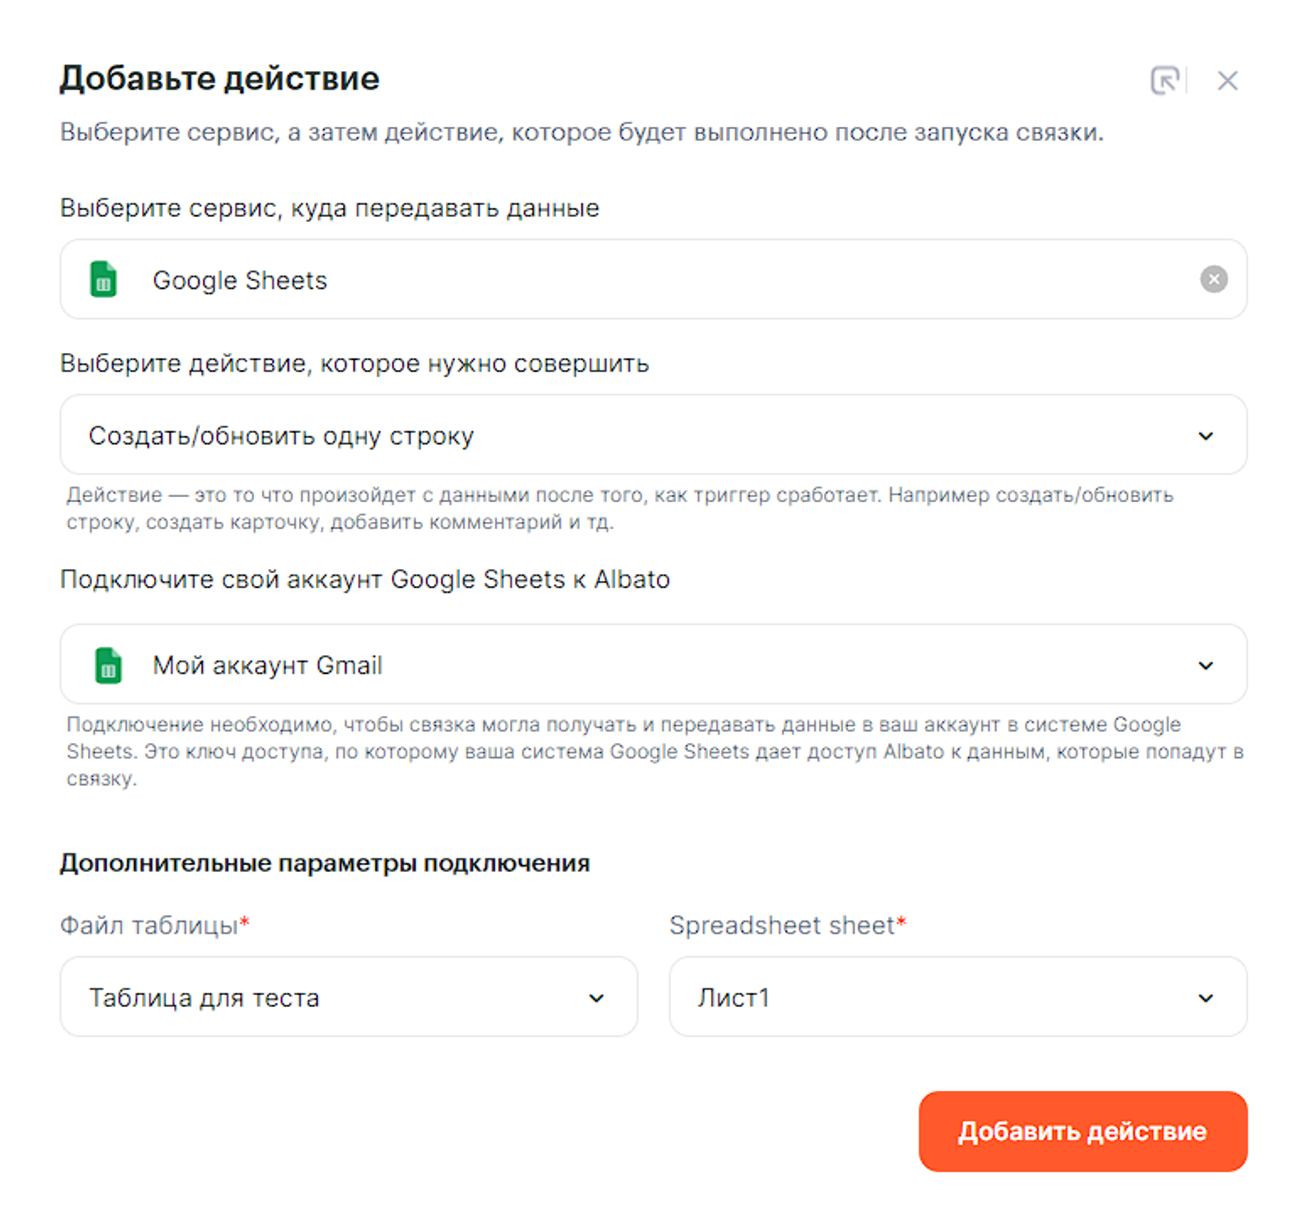Screen dimensions: 1310x1207
Task: Click the "Файл таблицы" field label
Action: 149,926
